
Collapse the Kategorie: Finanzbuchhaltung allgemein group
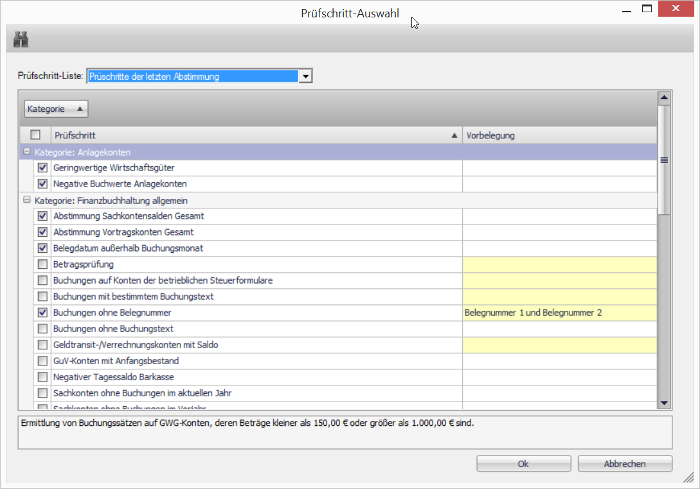point(27,200)
